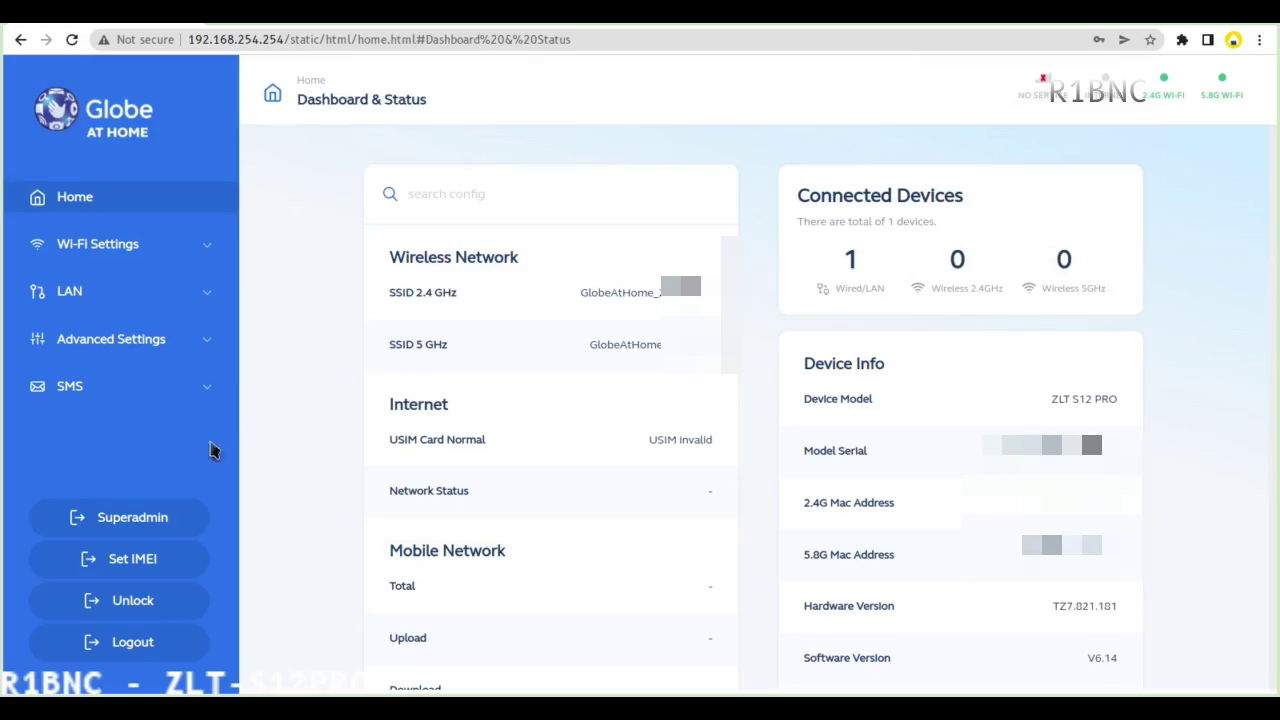Expand the SMS menu chevron
This screenshot has width=1280, height=720.
pyautogui.click(x=207, y=387)
